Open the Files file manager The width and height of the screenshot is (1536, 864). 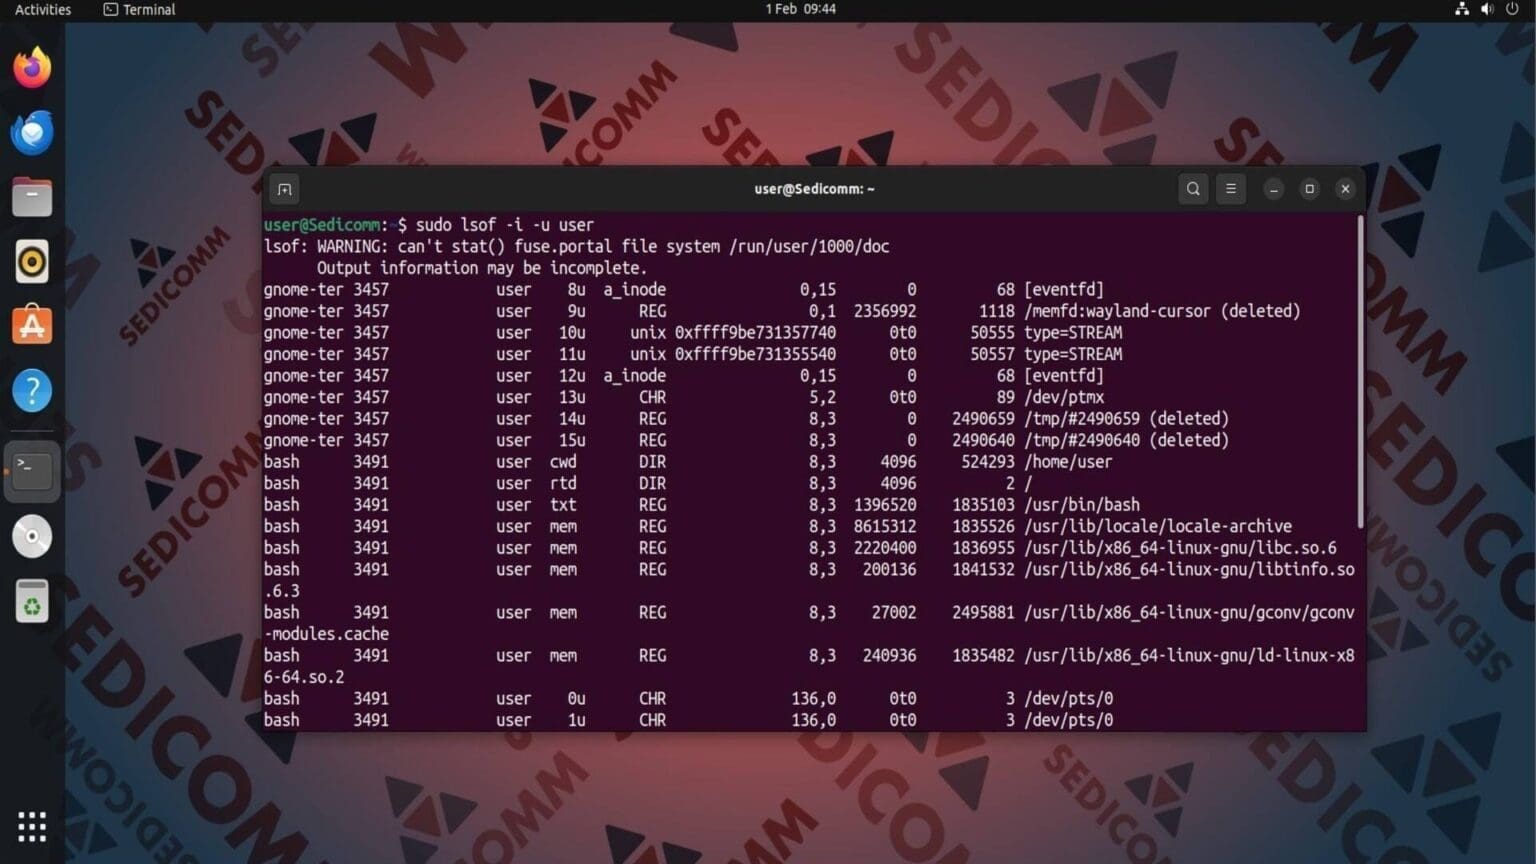click(x=31, y=196)
